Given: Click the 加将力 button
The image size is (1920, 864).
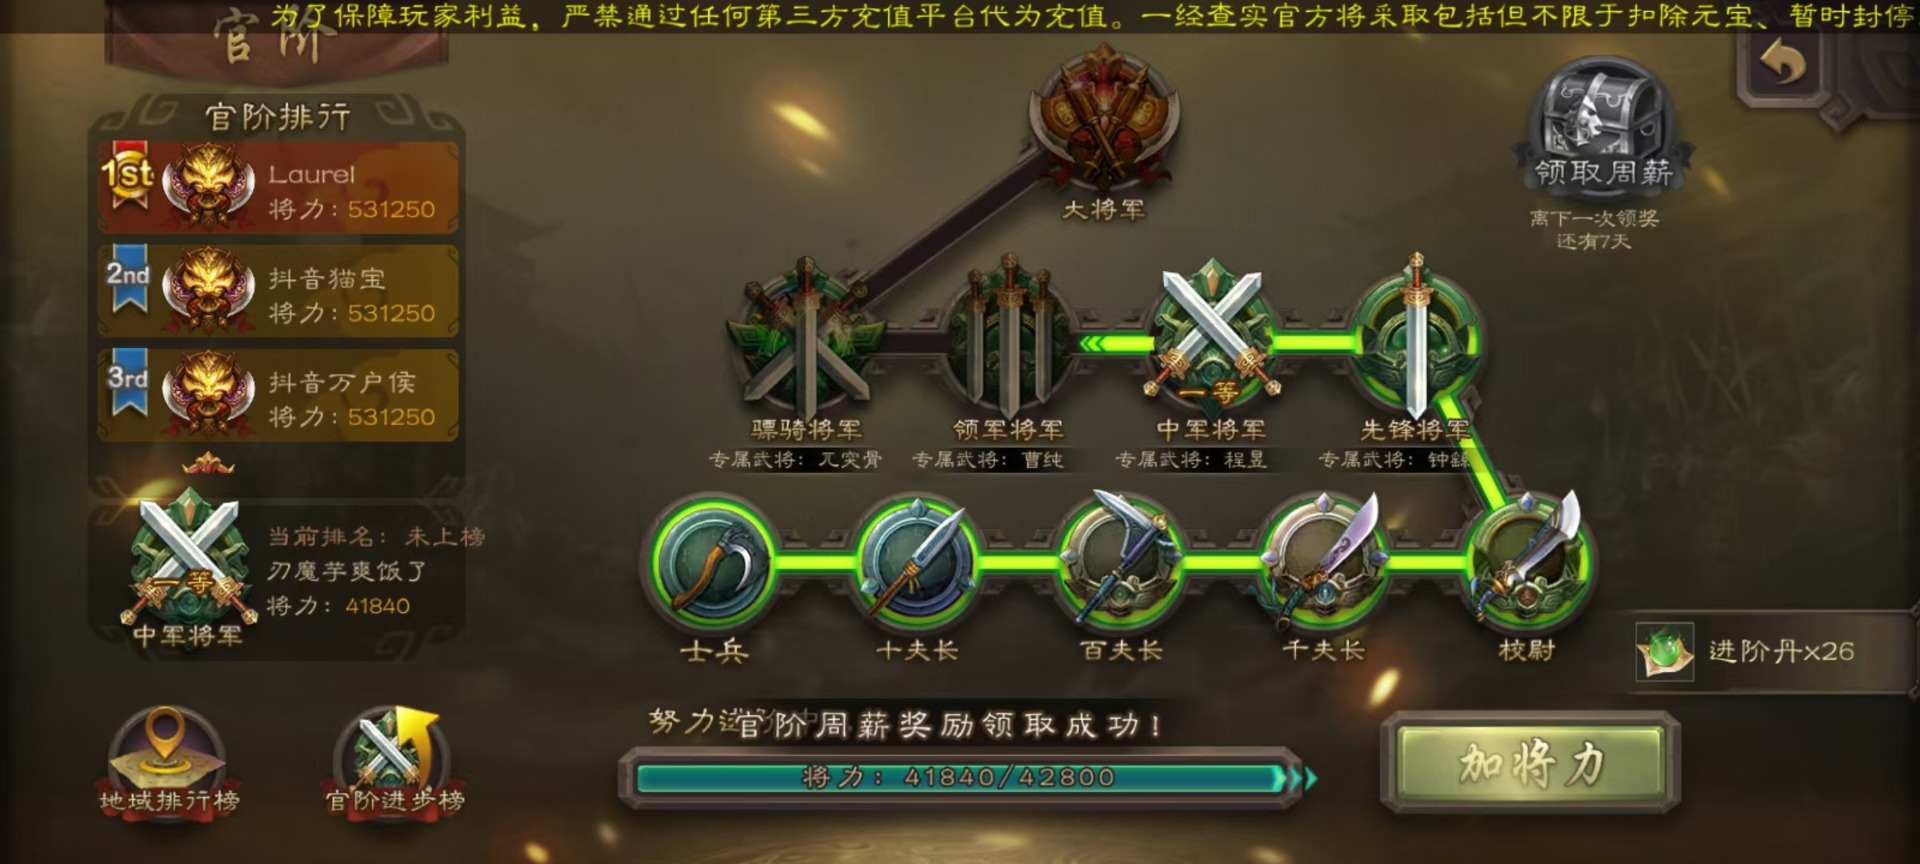Looking at the screenshot, I should [x=1529, y=762].
